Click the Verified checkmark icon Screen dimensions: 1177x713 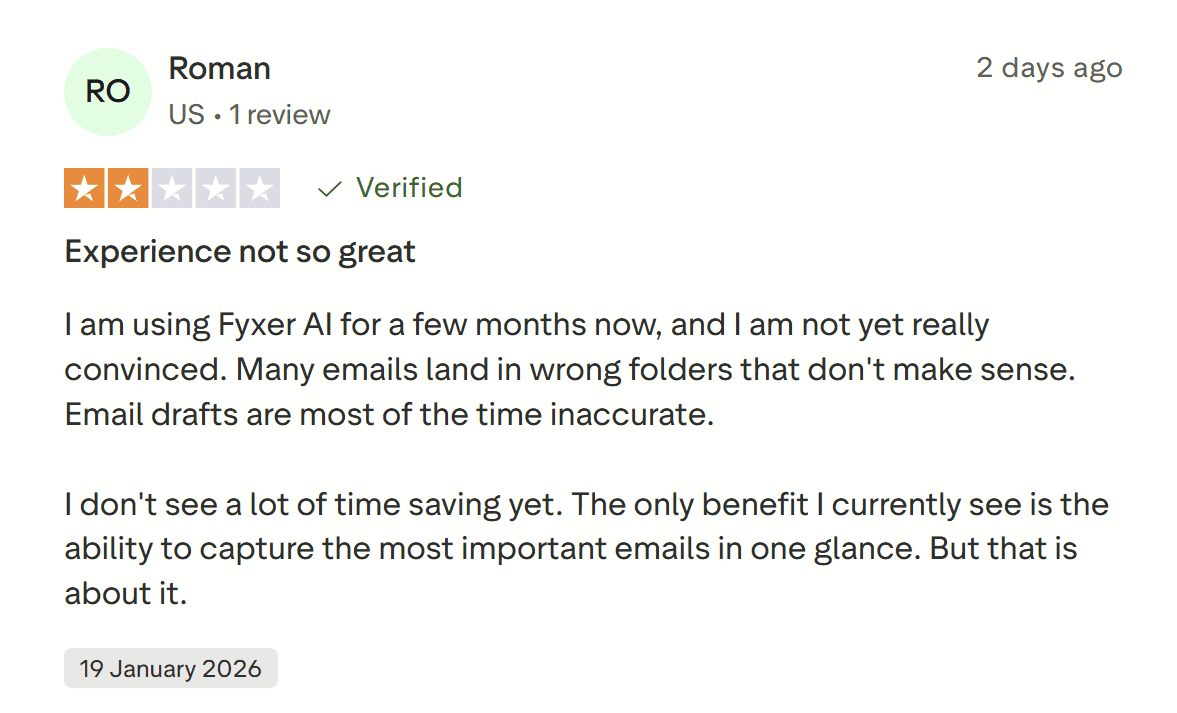click(330, 189)
